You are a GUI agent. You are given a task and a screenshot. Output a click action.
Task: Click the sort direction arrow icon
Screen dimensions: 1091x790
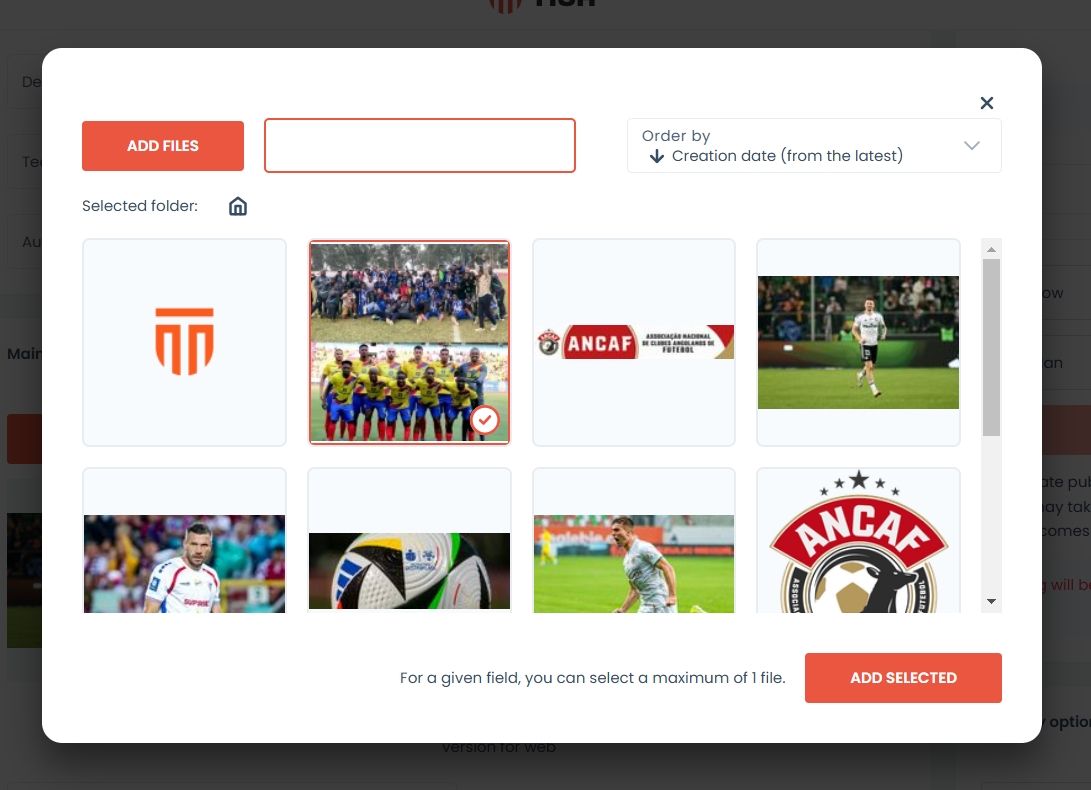[x=657, y=156]
